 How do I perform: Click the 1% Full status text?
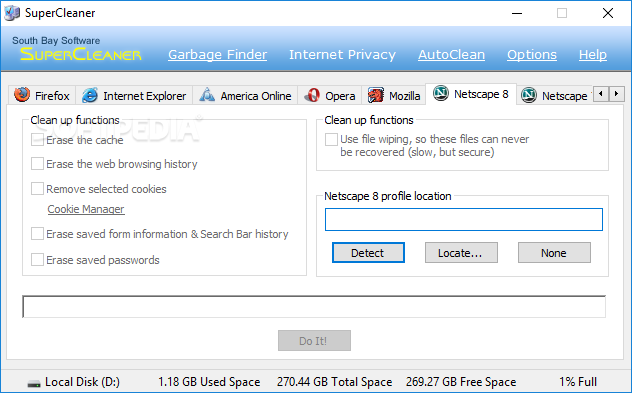(x=578, y=382)
